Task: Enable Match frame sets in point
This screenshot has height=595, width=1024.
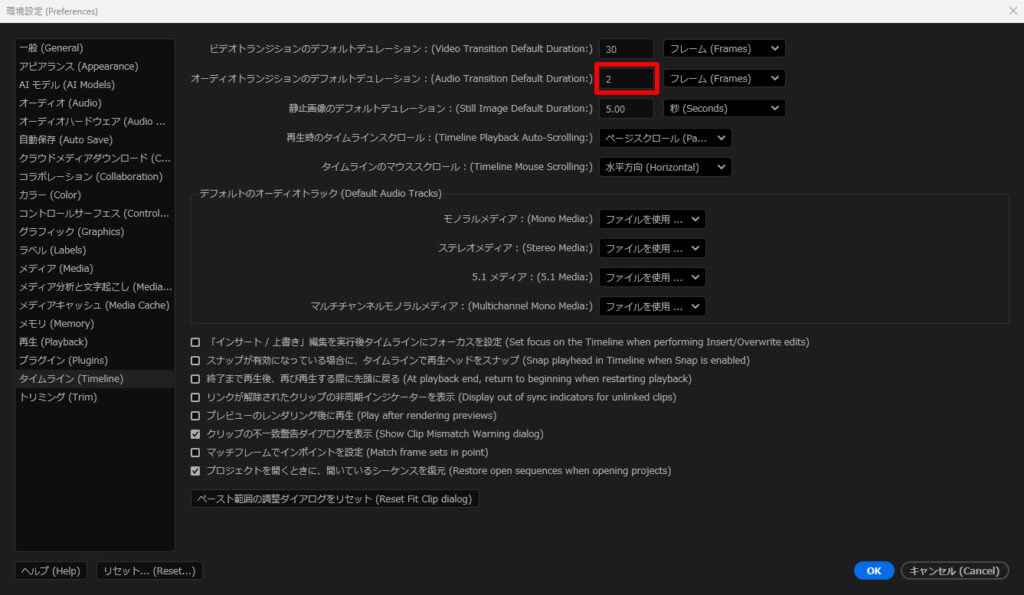Action: (195, 452)
